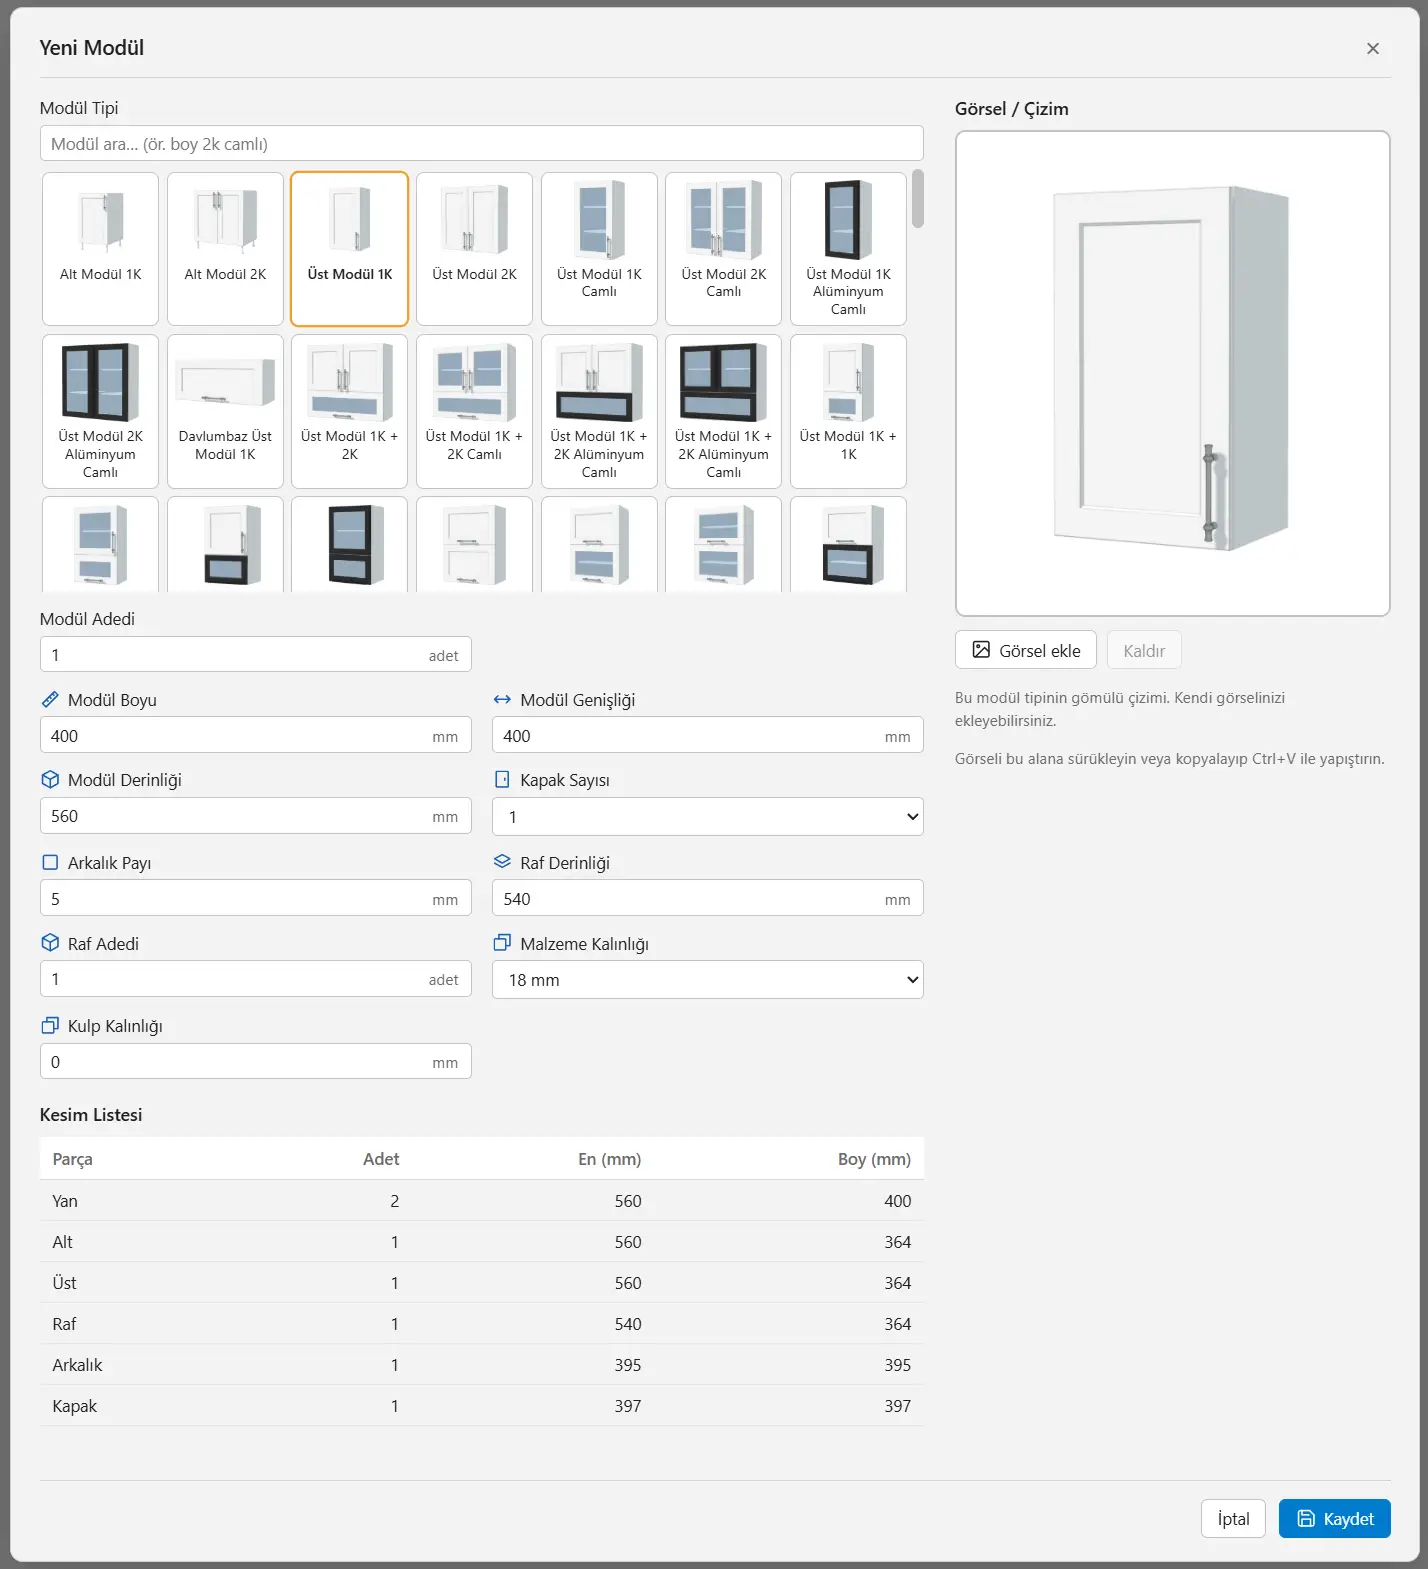Screen dimensions: 1428x1569
Task: Select the Alt Modül 2K module type
Action: [225, 249]
